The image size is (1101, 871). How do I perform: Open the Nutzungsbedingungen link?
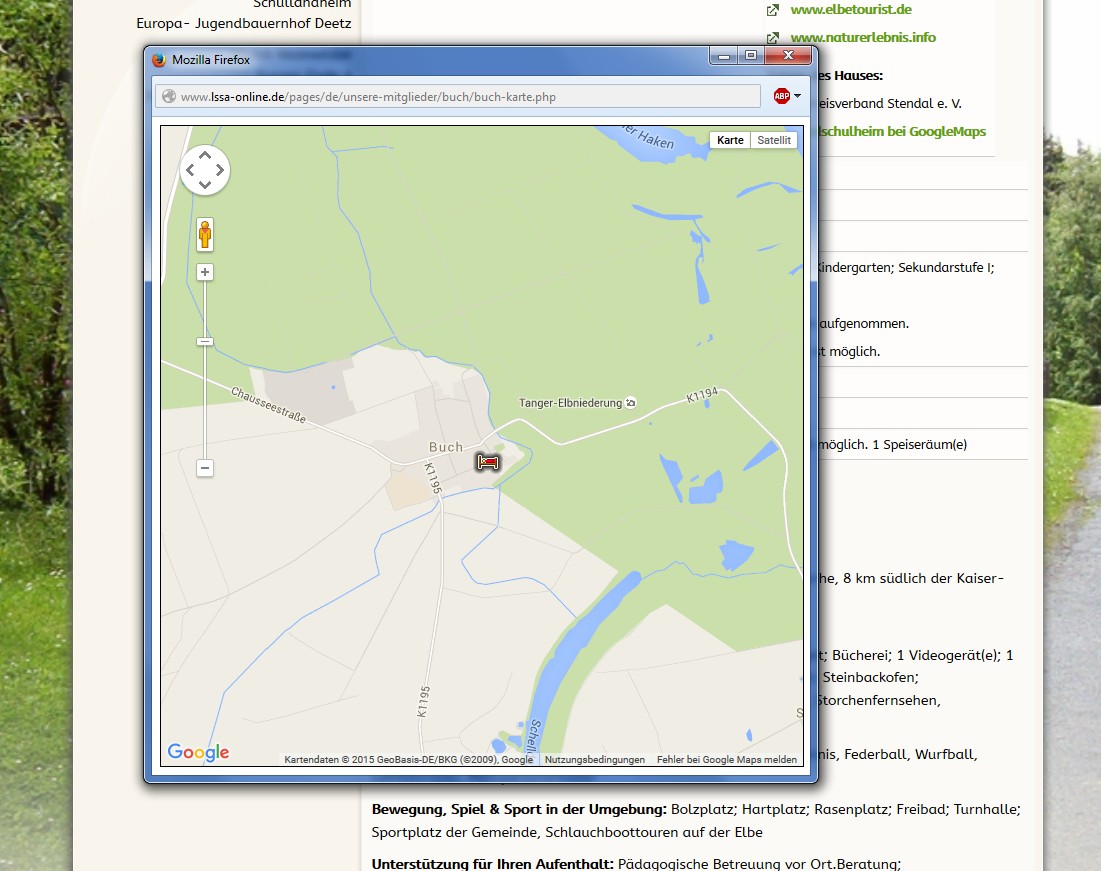[x=595, y=759]
